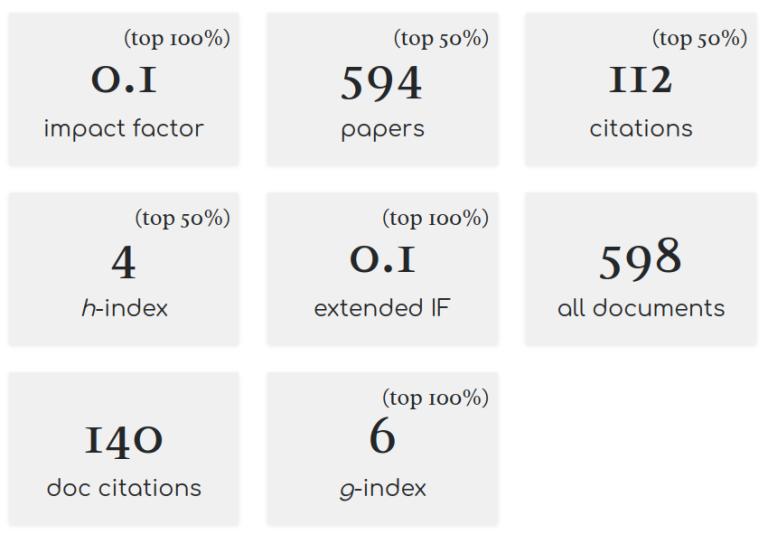The image size is (768, 534).
Task: Click the 594 papers count
Action: (382, 82)
